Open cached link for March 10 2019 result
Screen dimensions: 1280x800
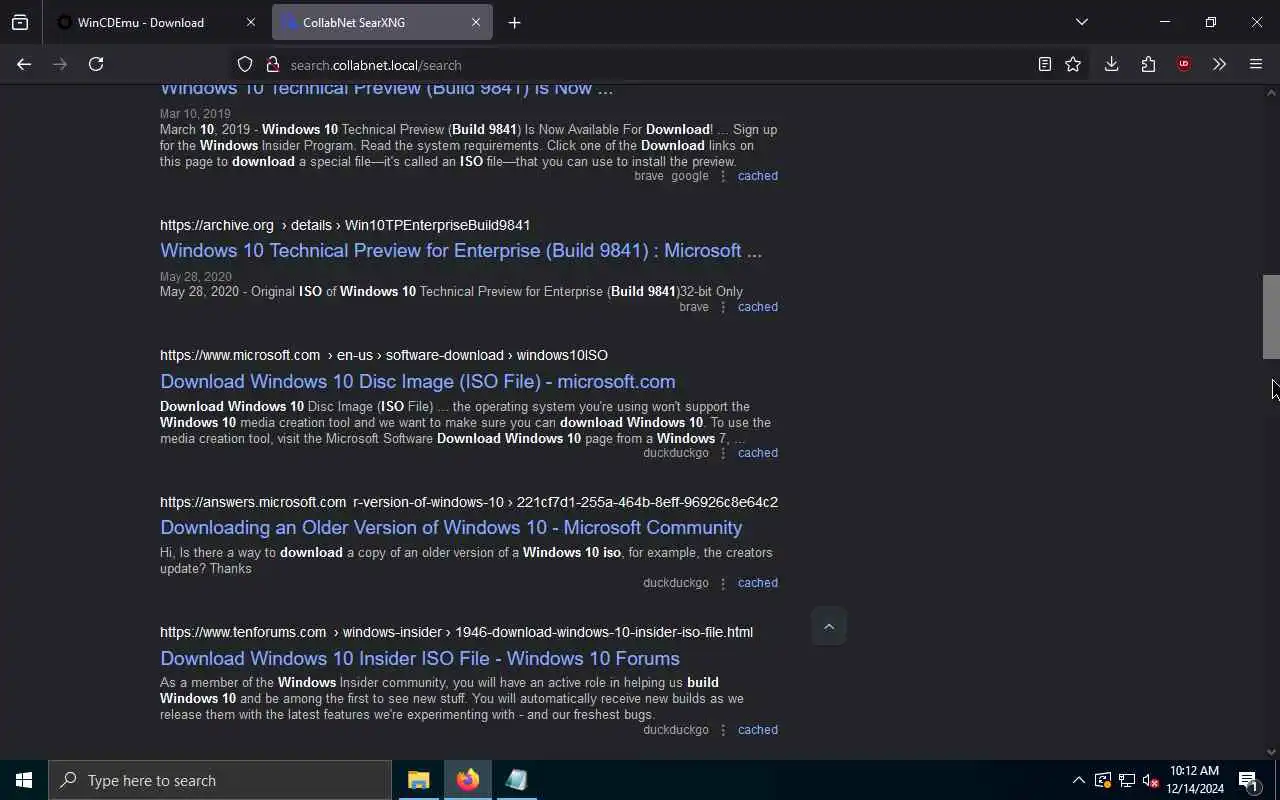[x=757, y=176]
